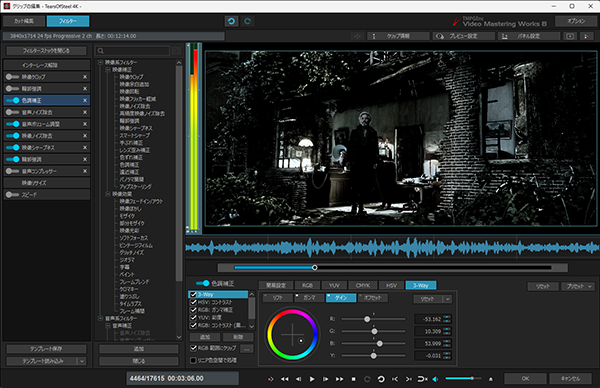Switch to the CMYK tab
600x388 pixels.
pyautogui.click(x=363, y=285)
